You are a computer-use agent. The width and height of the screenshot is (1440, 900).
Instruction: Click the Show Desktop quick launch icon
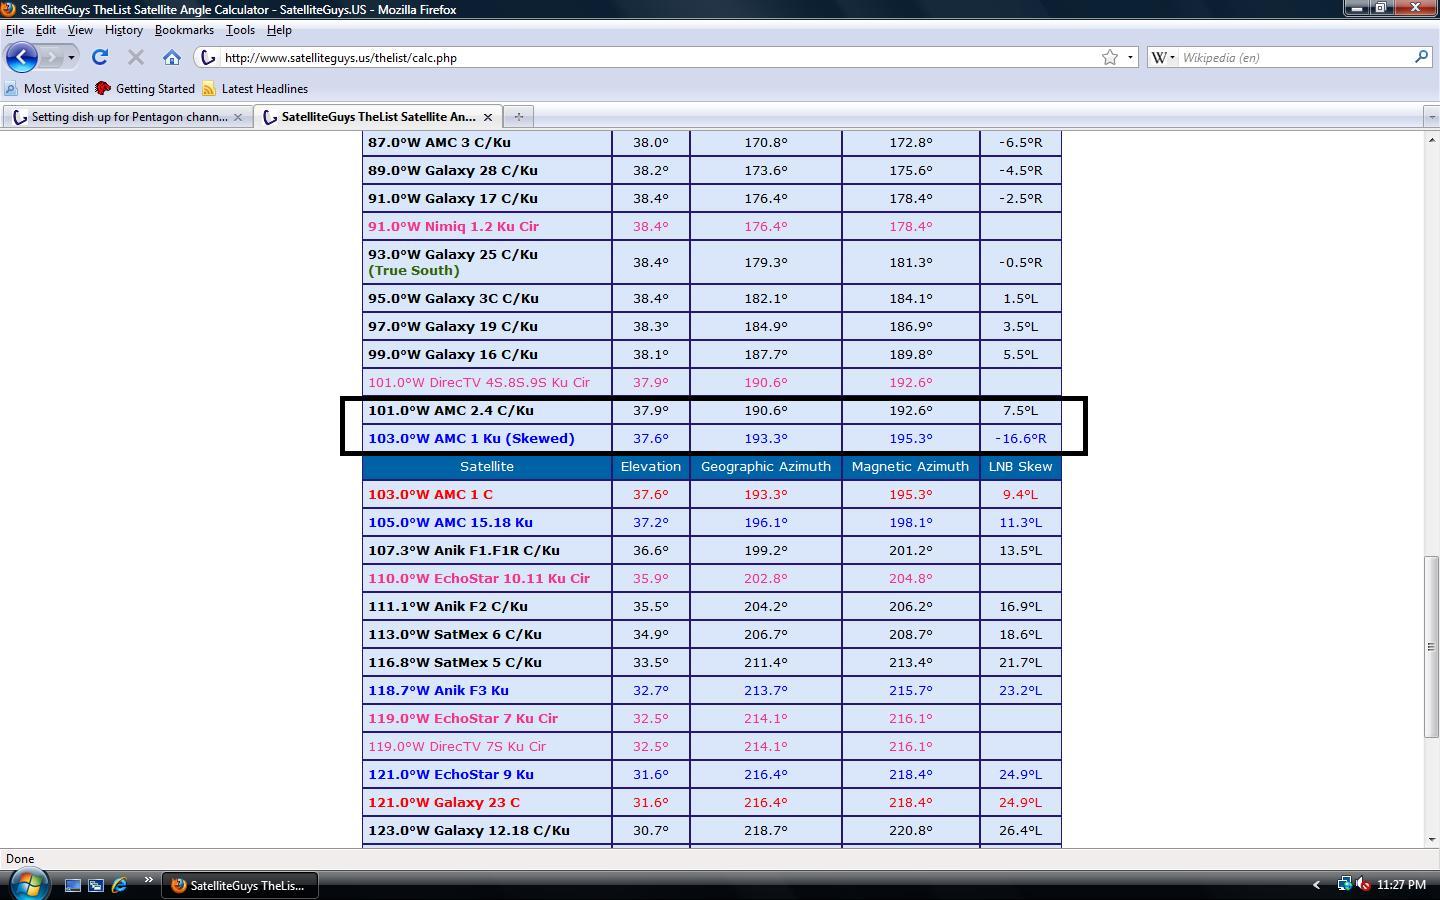(x=73, y=885)
